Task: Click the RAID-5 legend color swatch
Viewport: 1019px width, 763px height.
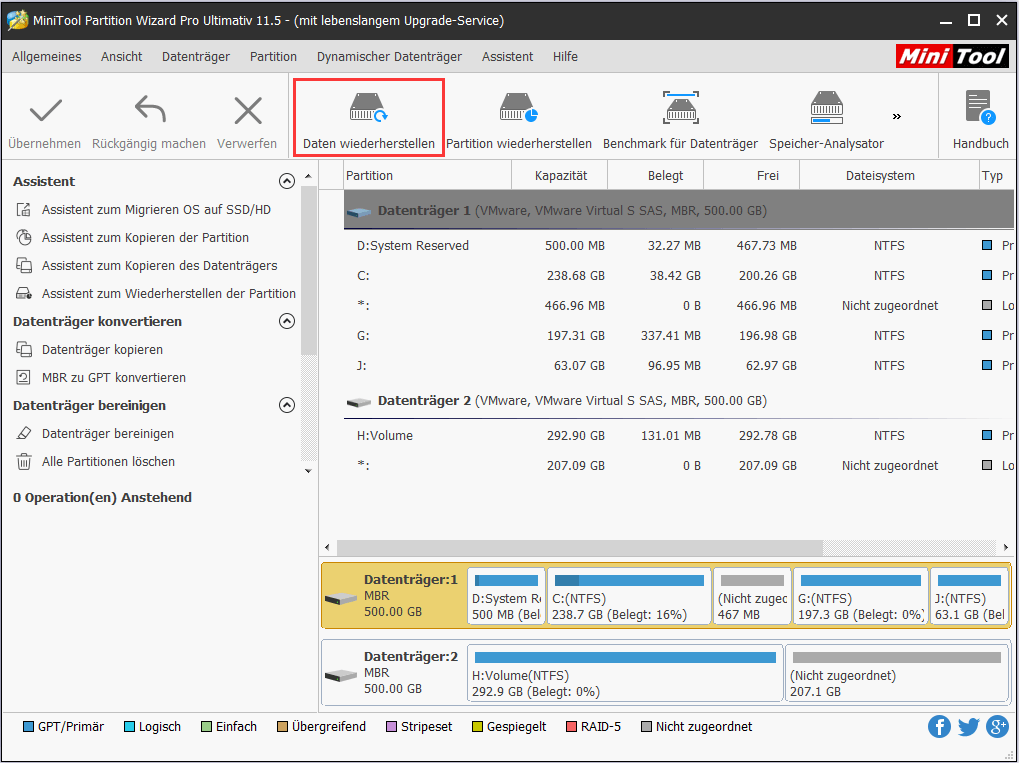Action: [571, 727]
